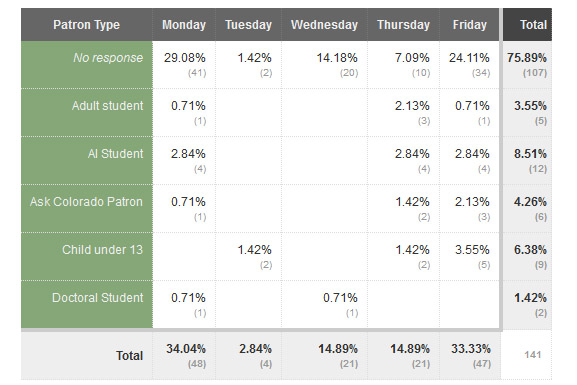The height and width of the screenshot is (385, 577).
Task: Click the dark Total column header
Action: coord(527,25)
